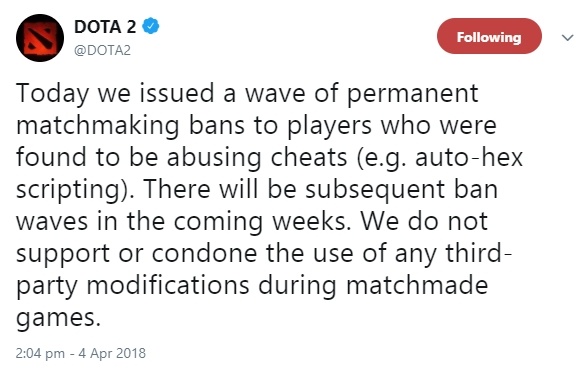Click the word "subsequent" in the tweet
Image resolution: width=584 pixels, height=372 pixels.
pyautogui.click(x=375, y=190)
